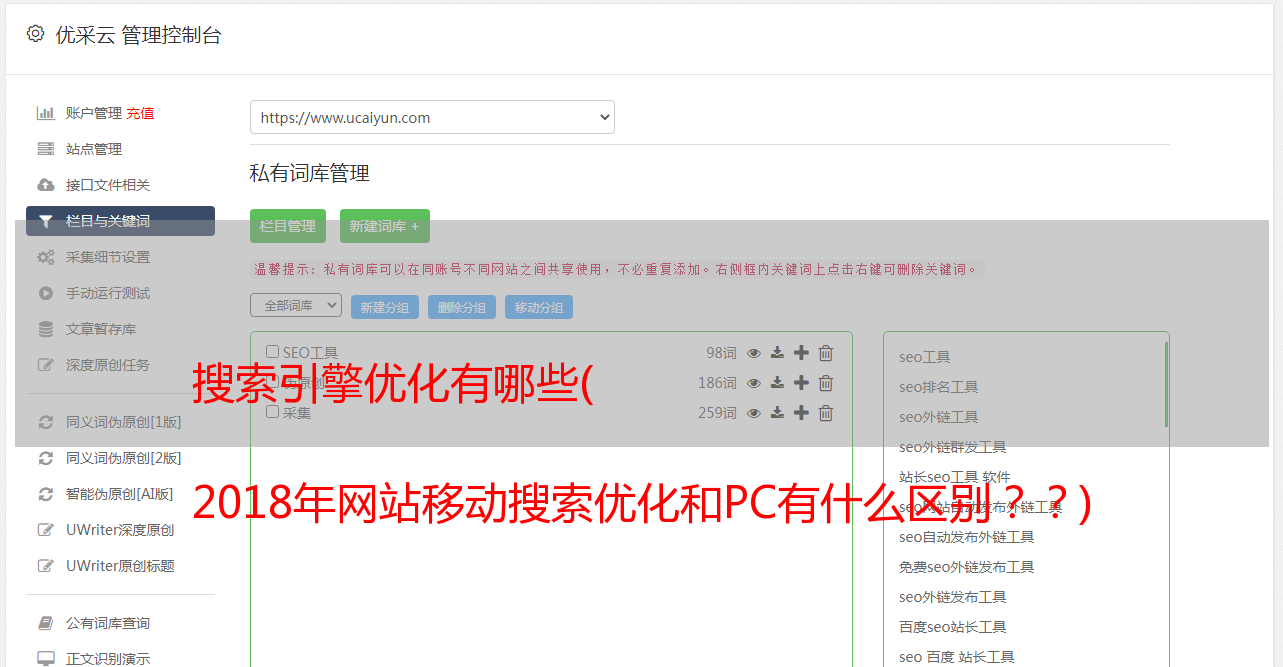1283x667 pixels.
Task: Delete the SEO工具 library with its trash icon
Action: 826,353
